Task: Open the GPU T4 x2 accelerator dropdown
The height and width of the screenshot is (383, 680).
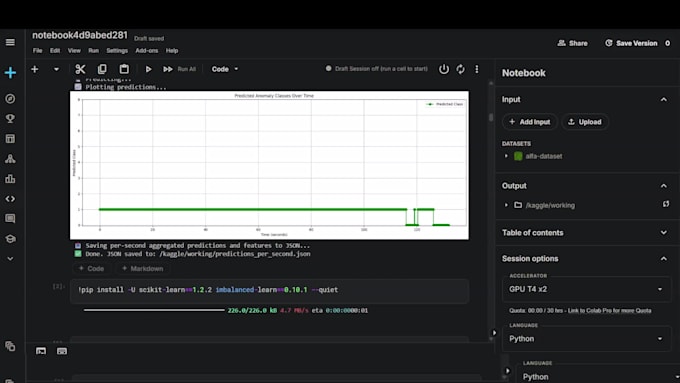Action: coord(586,289)
